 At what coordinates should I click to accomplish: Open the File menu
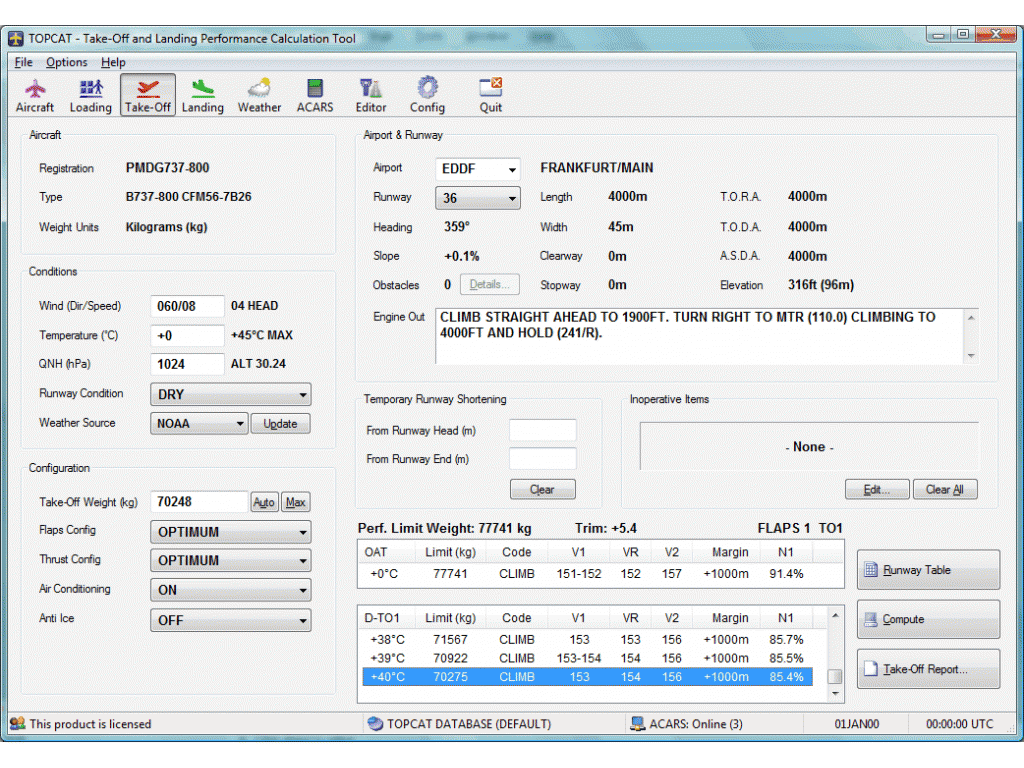24,62
